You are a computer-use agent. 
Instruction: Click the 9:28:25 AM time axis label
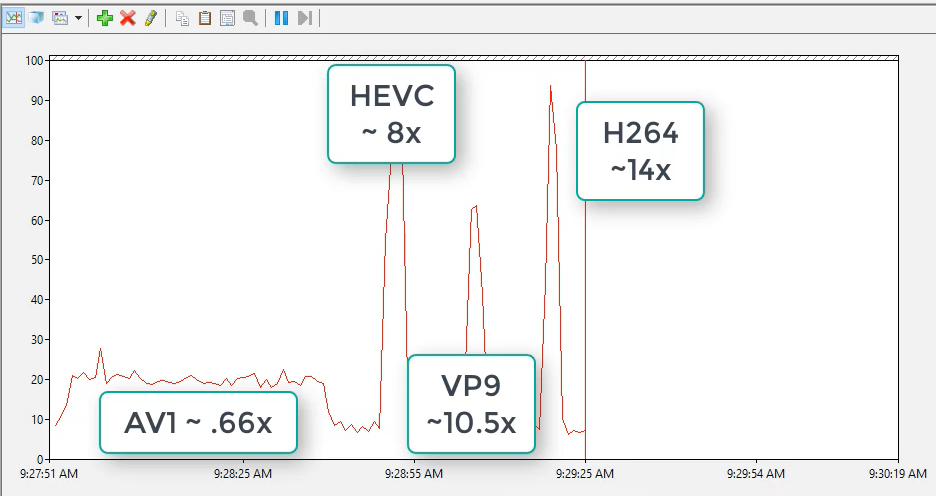243,474
